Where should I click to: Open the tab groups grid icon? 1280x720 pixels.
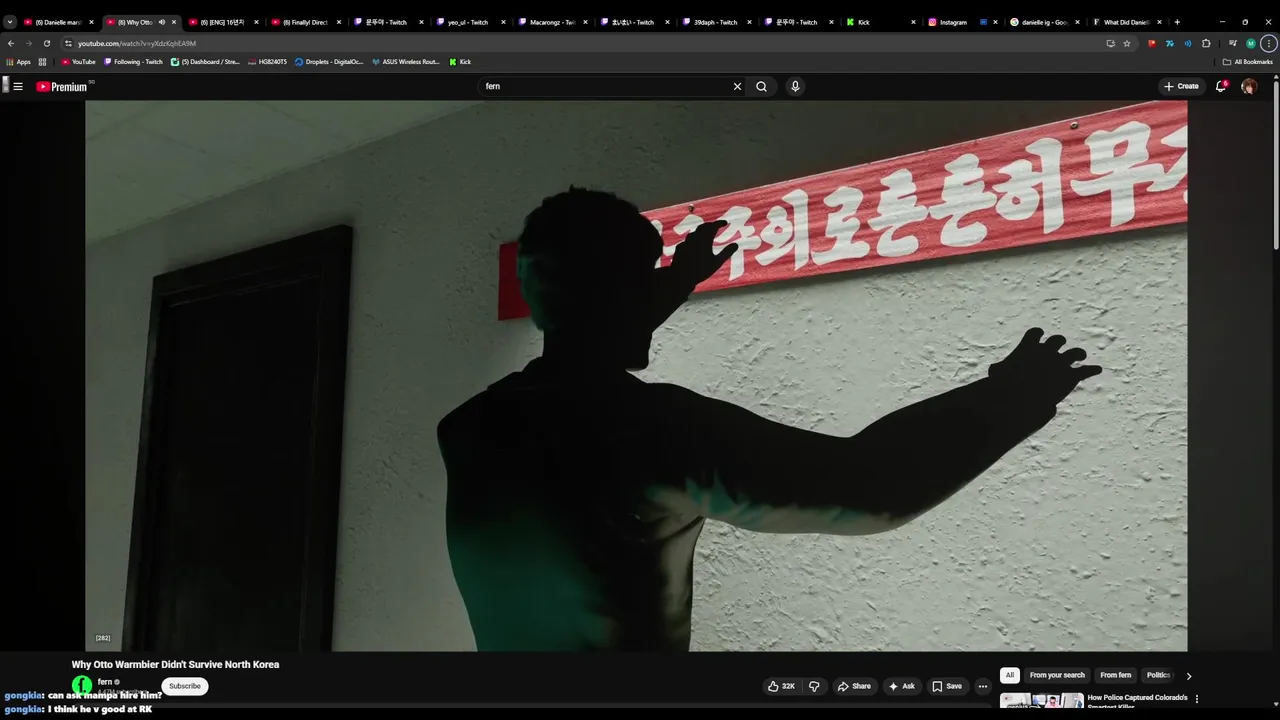pyautogui.click(x=42, y=62)
